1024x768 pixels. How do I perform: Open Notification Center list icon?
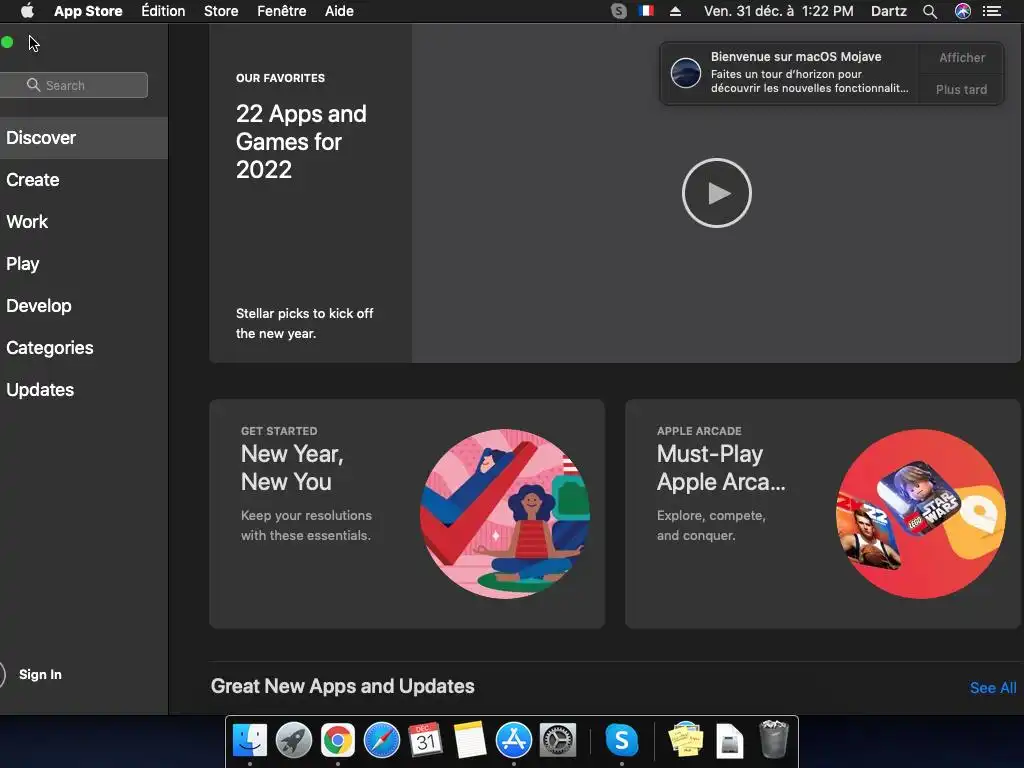(x=992, y=11)
